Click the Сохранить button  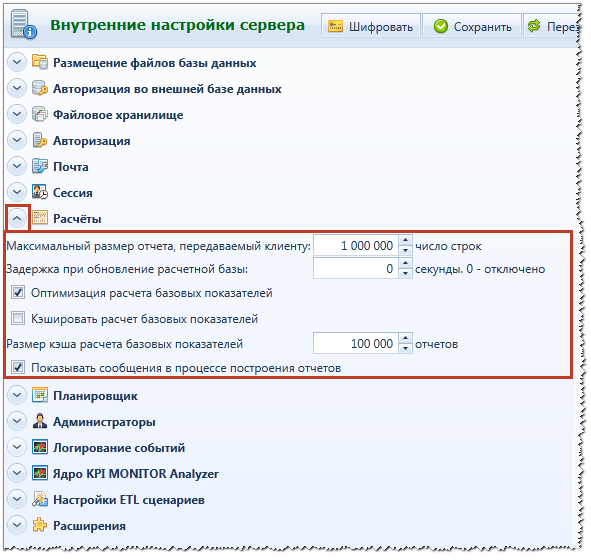(472, 26)
